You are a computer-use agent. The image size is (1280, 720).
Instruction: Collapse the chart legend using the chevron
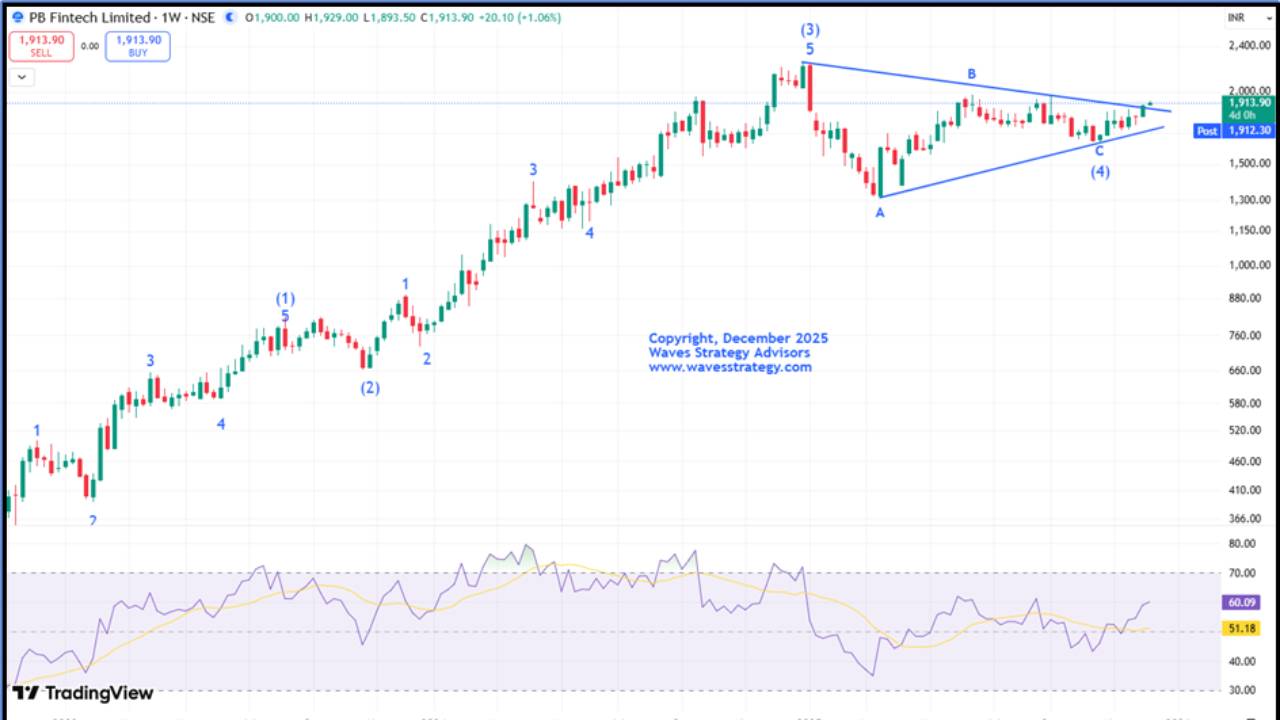[19, 77]
